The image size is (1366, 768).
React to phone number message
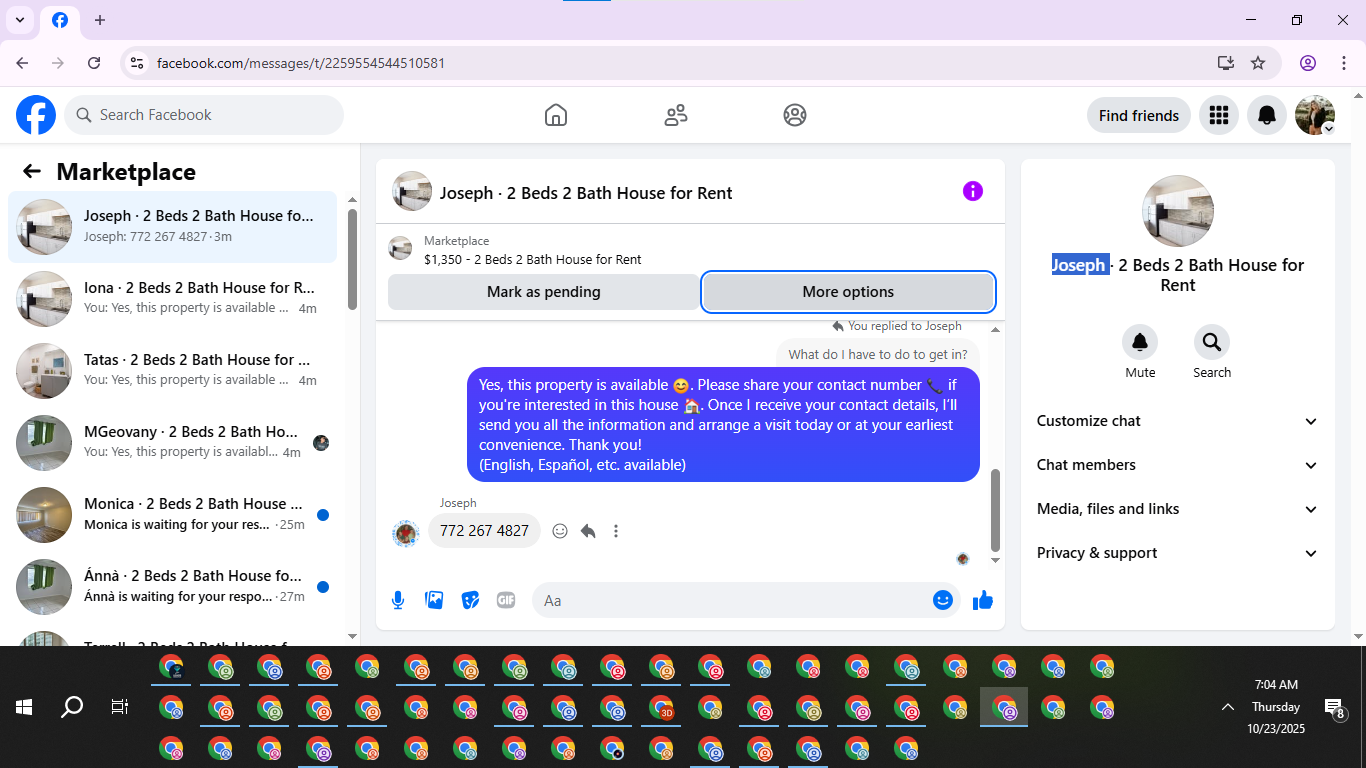[560, 531]
